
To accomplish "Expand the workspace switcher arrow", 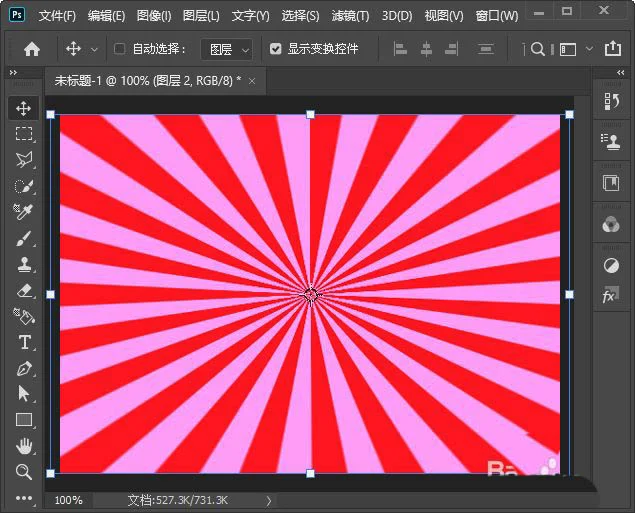I will point(590,49).
